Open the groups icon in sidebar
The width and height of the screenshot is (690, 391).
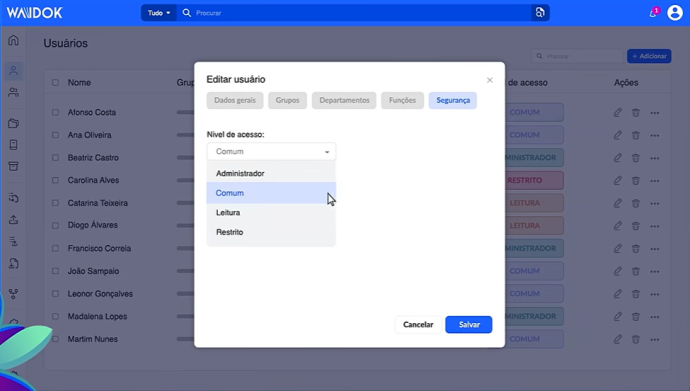click(13, 92)
